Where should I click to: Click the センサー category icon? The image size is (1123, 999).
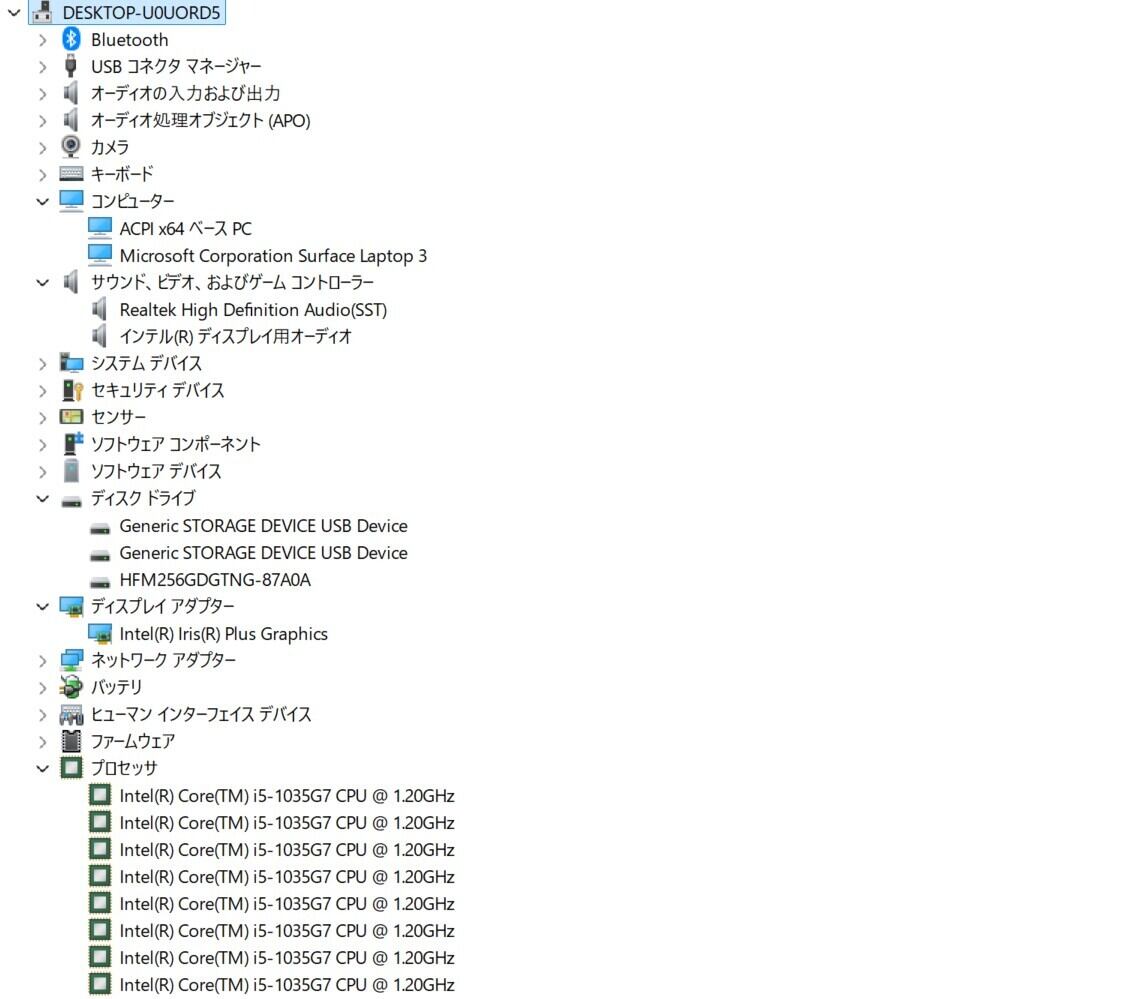pyautogui.click(x=71, y=416)
